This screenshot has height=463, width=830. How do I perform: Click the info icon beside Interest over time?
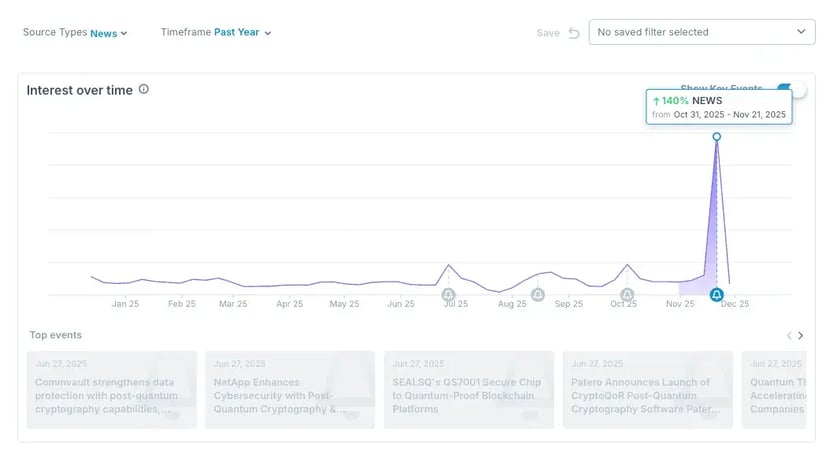tap(144, 90)
